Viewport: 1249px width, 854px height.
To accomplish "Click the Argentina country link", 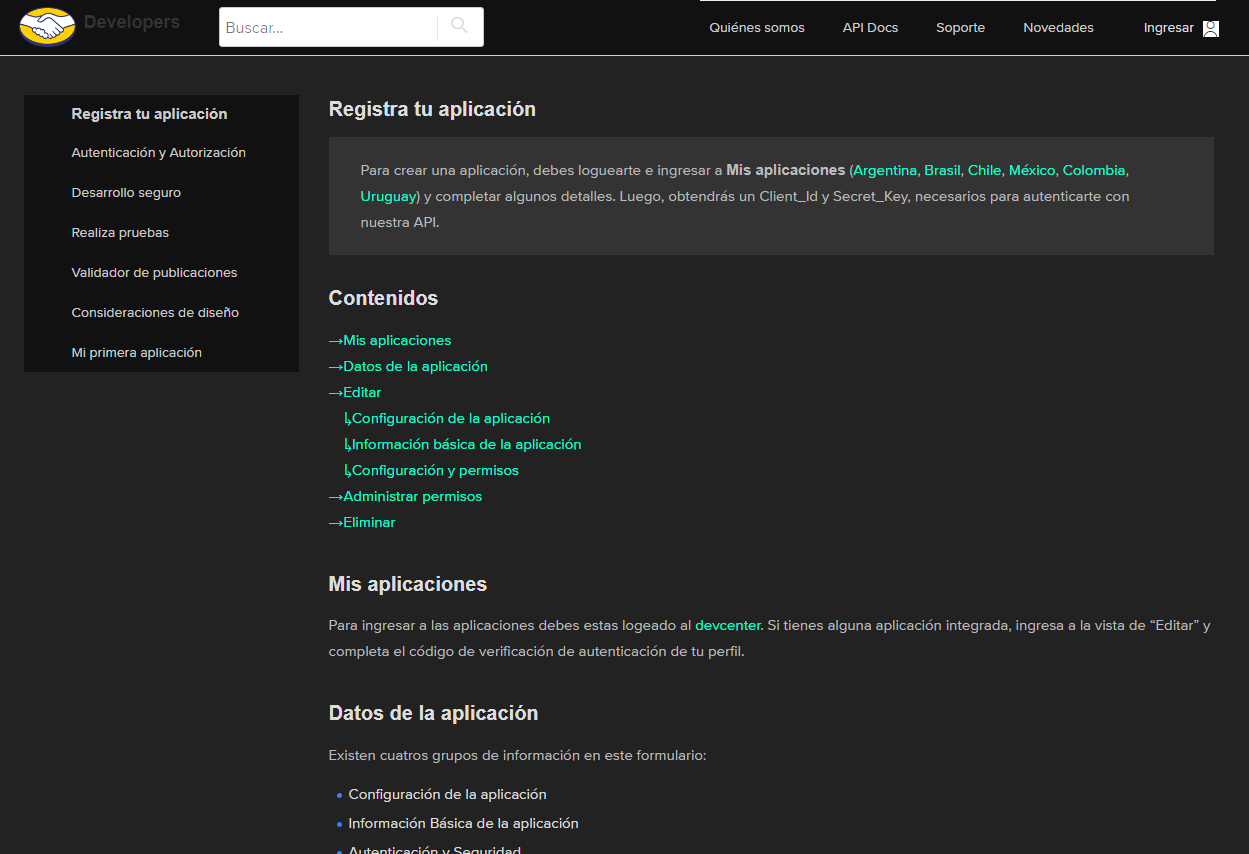I will pyautogui.click(x=884, y=171).
